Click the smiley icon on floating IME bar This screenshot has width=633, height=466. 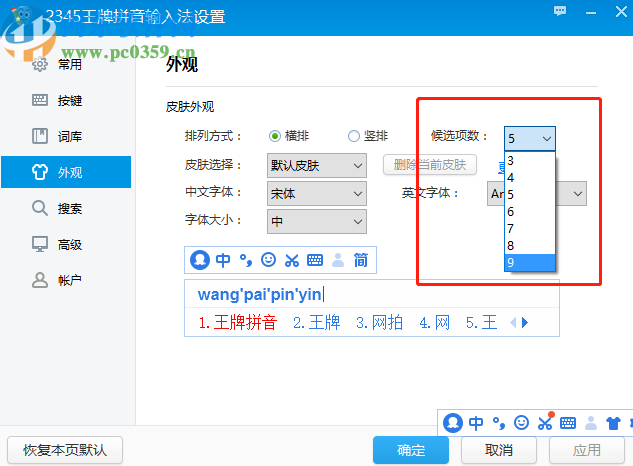[522, 423]
